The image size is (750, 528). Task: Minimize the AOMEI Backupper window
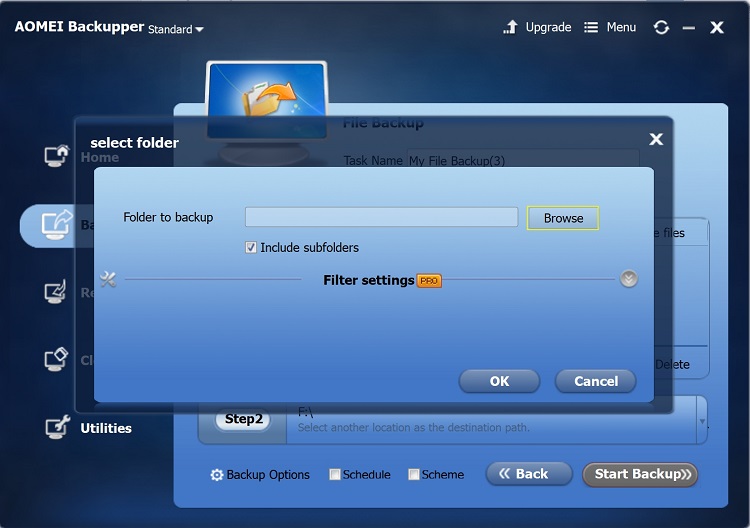pyautogui.click(x=689, y=28)
